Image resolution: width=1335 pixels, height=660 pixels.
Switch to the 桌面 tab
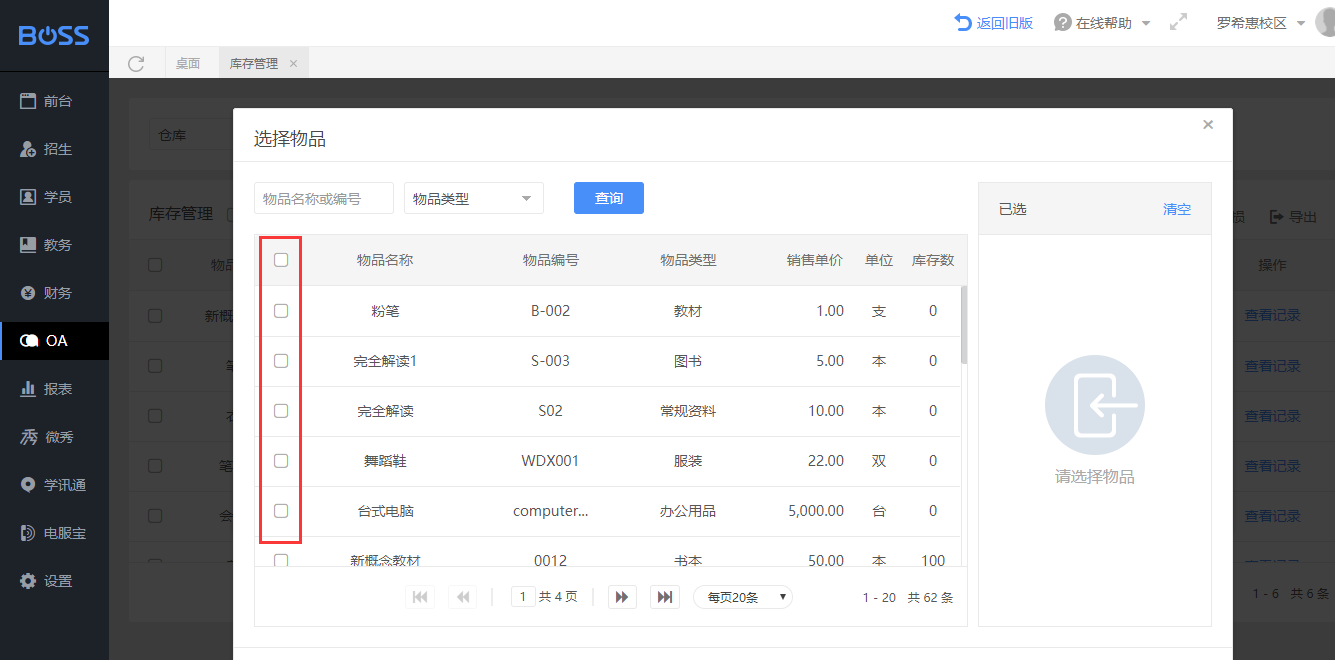point(188,63)
